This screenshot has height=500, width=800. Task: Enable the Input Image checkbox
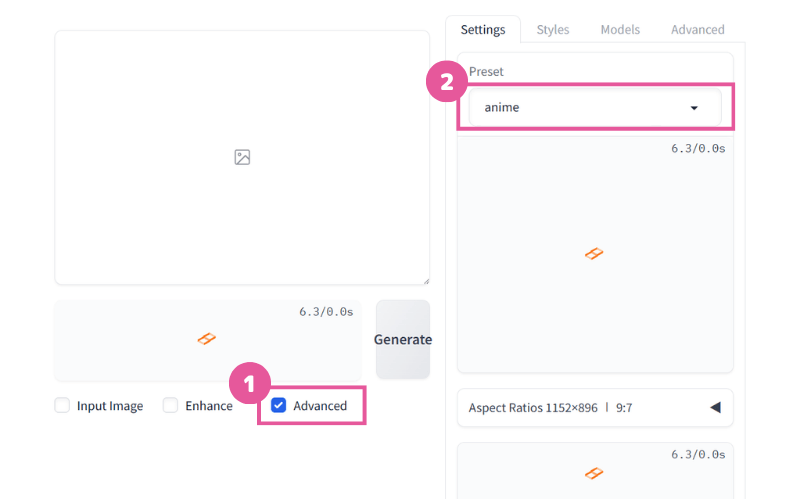(x=62, y=406)
